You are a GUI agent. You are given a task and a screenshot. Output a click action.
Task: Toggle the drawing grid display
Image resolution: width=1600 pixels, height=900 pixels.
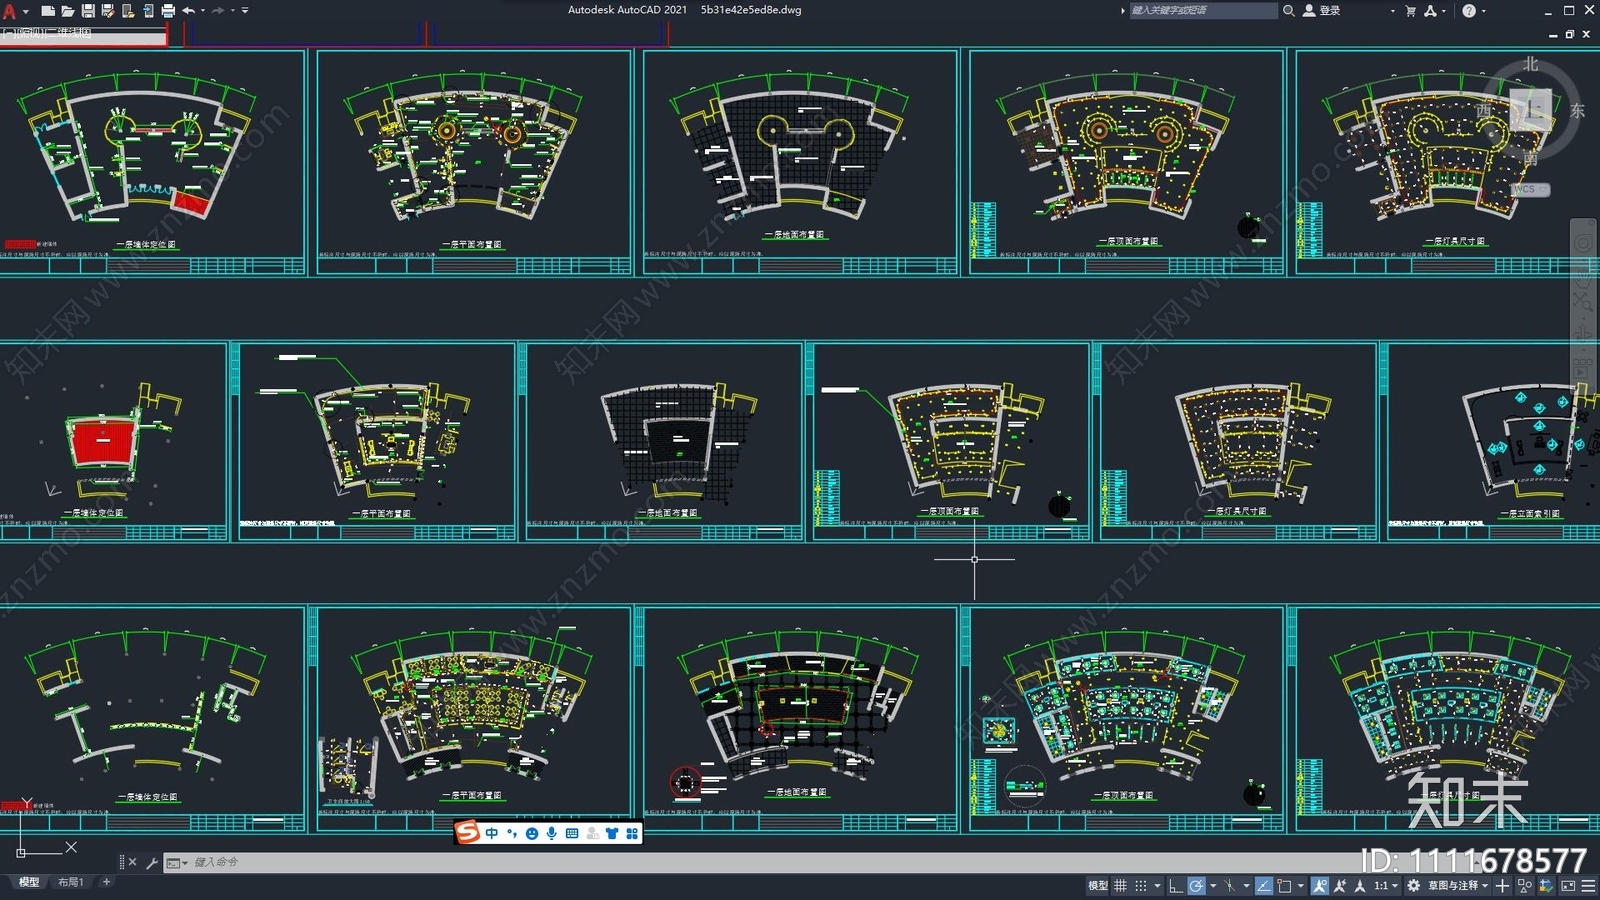click(x=1121, y=885)
